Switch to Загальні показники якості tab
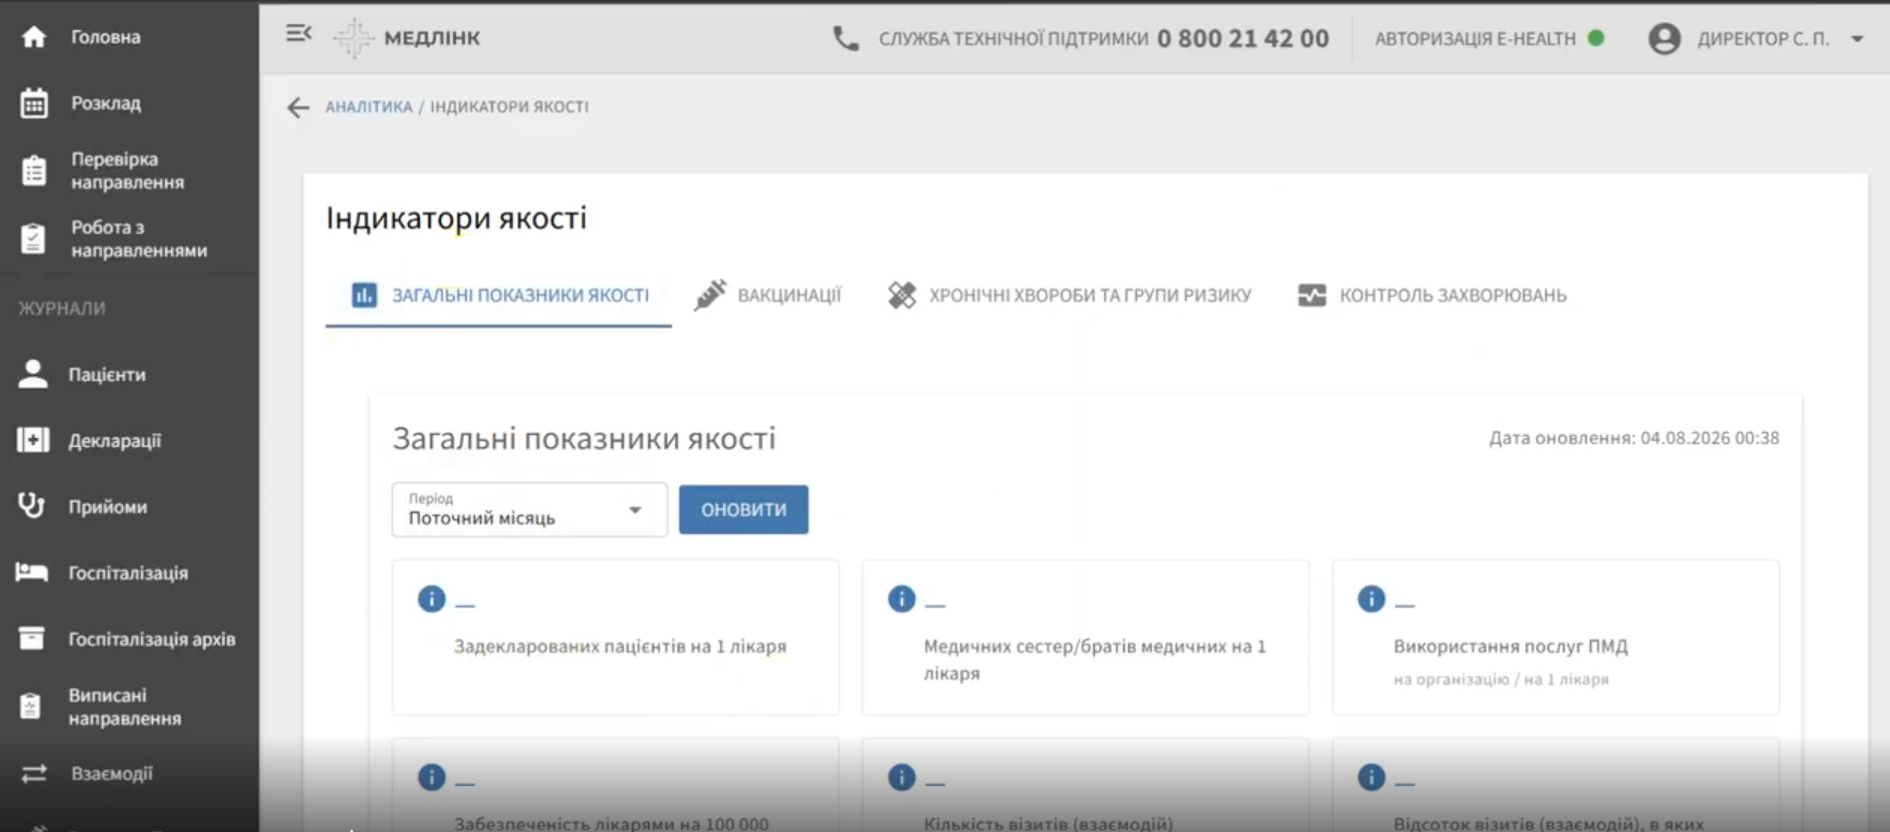The height and width of the screenshot is (832, 1890). [499, 295]
